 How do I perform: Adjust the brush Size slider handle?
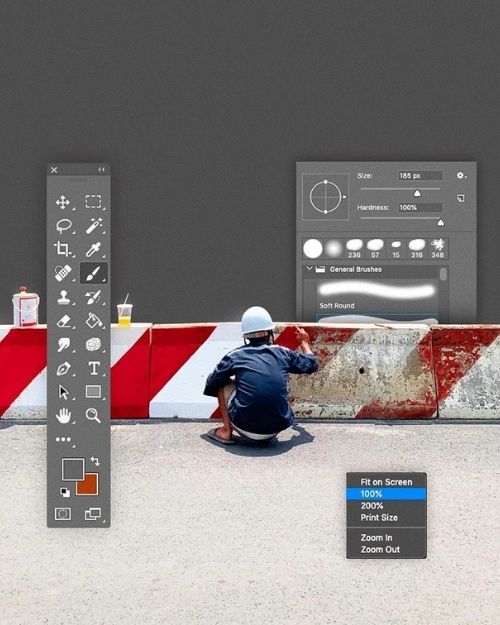click(x=417, y=193)
